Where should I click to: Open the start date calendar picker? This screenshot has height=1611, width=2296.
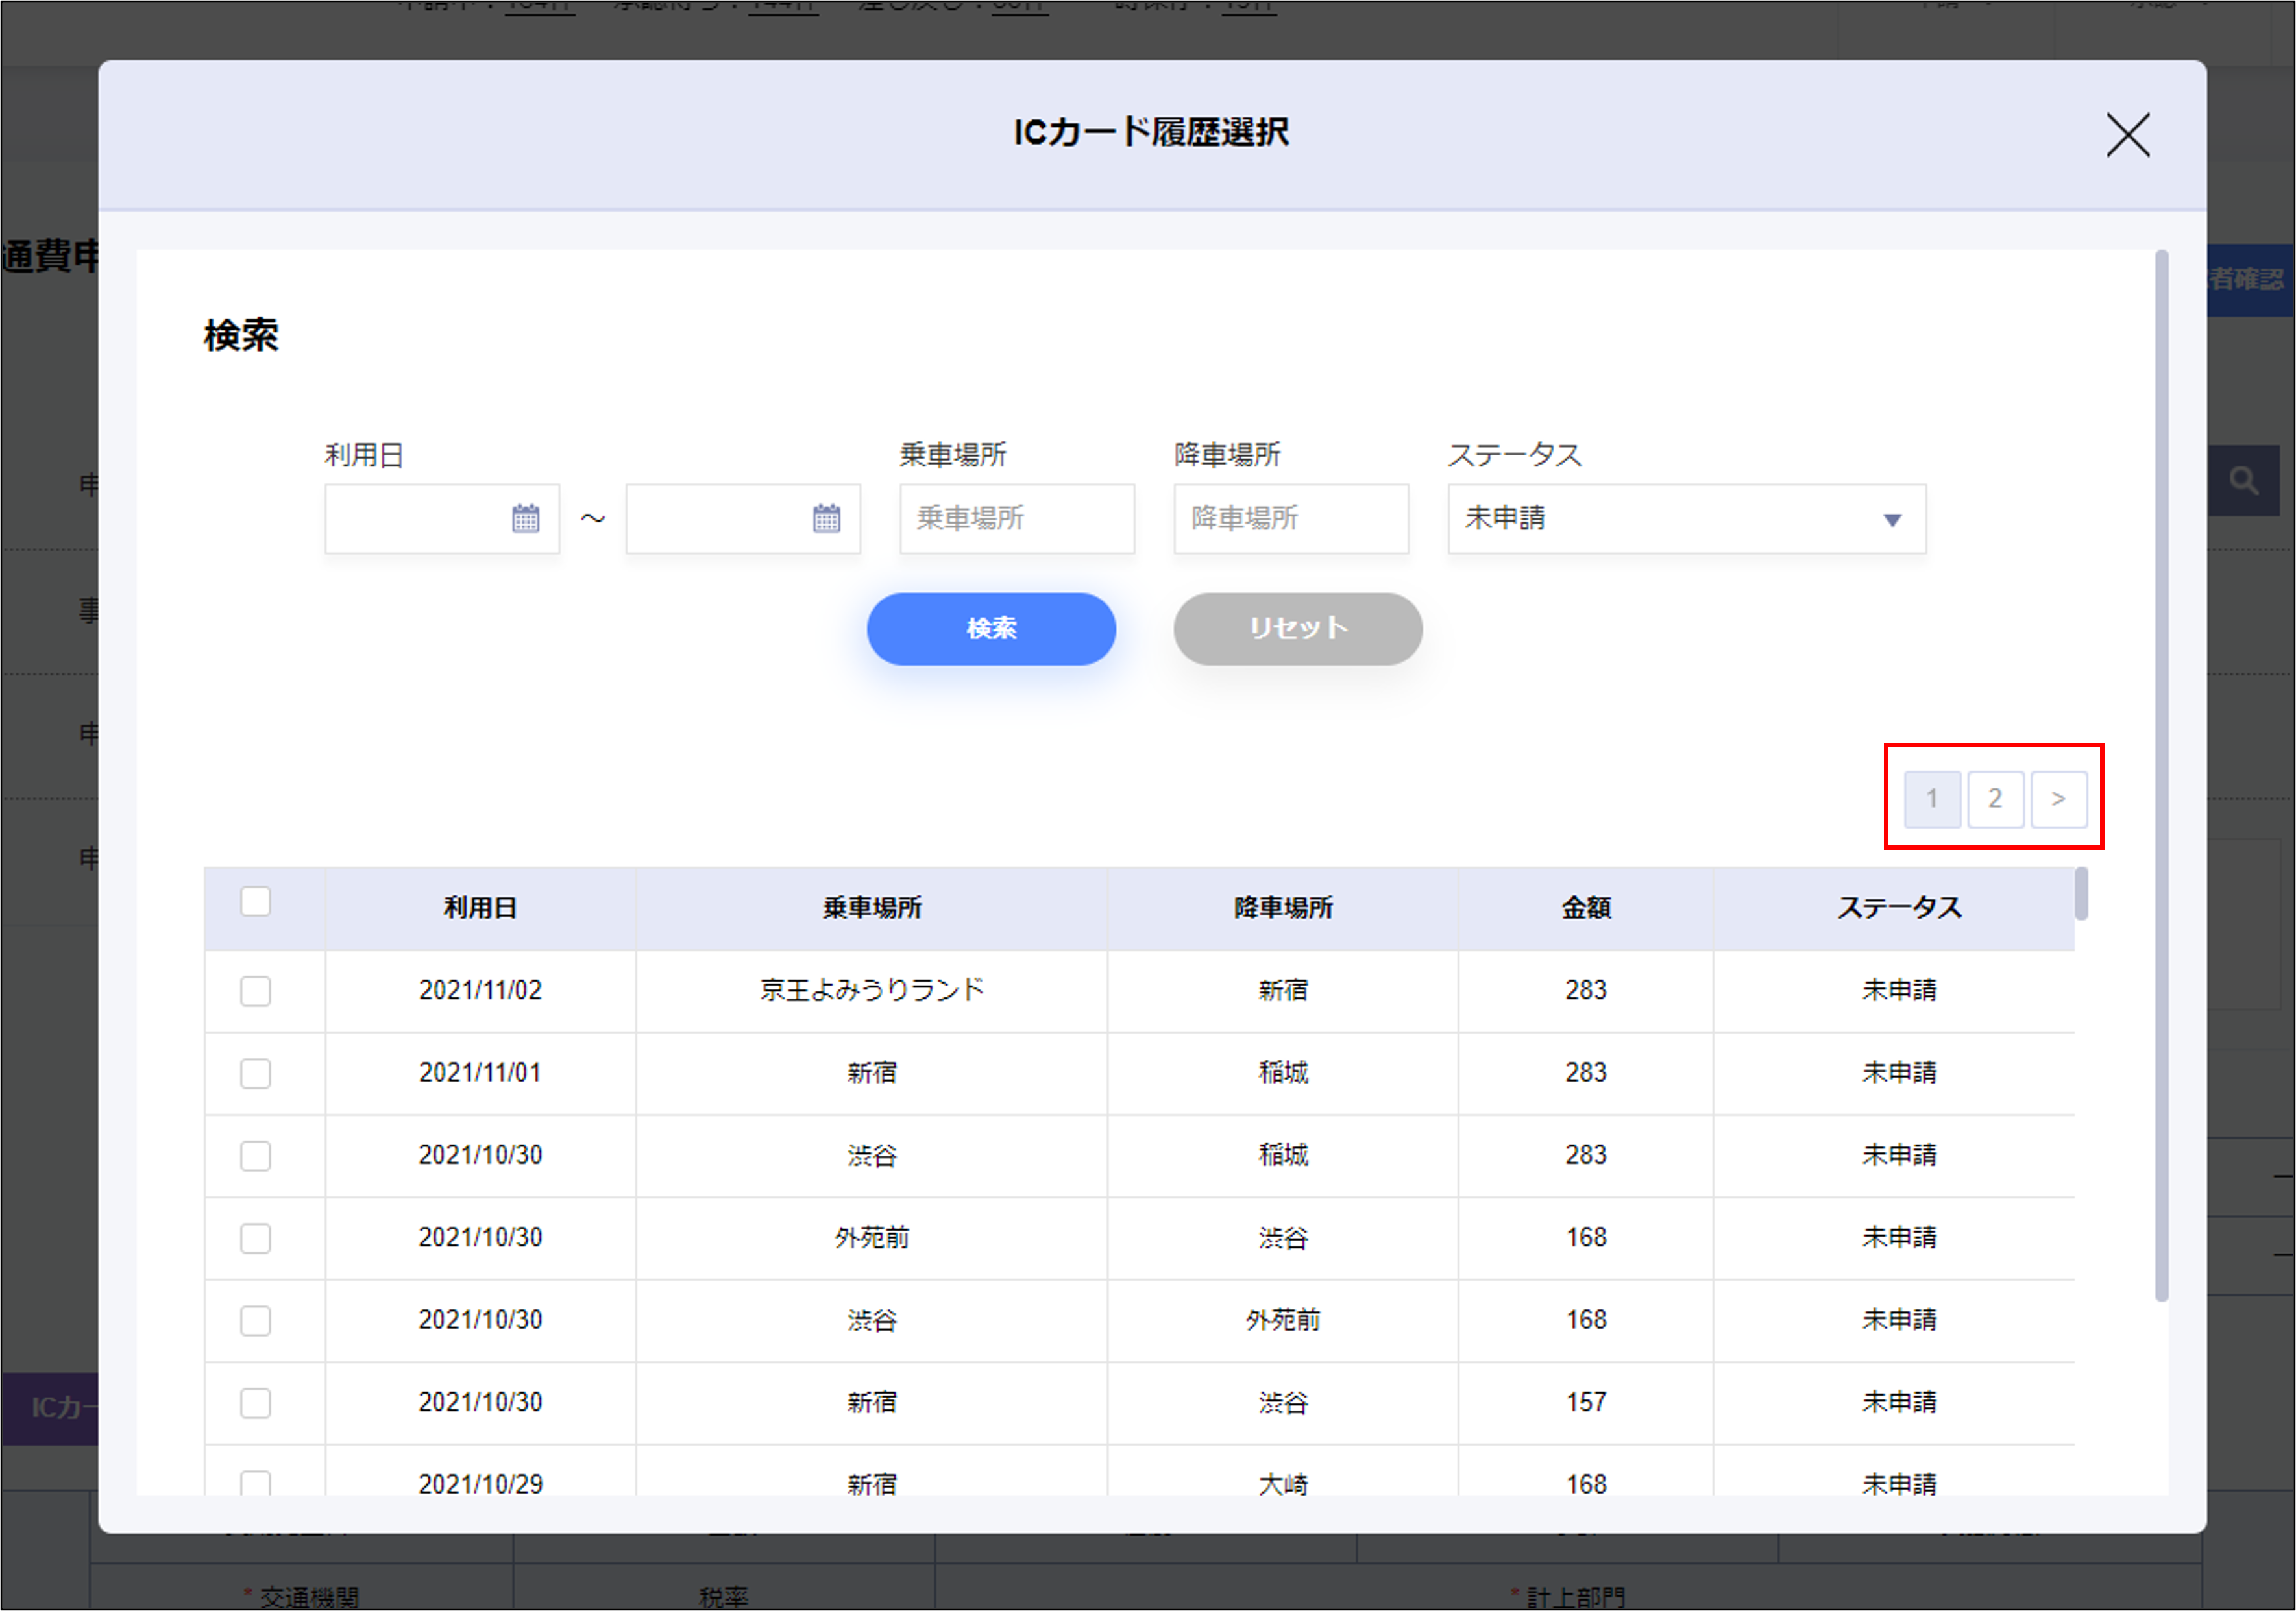pyautogui.click(x=525, y=518)
